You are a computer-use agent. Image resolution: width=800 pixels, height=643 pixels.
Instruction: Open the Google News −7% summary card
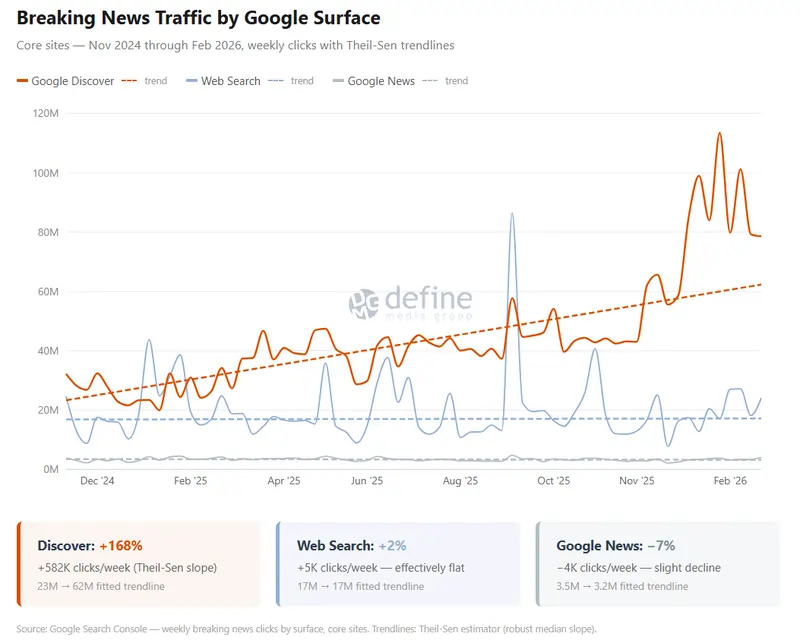657,564
